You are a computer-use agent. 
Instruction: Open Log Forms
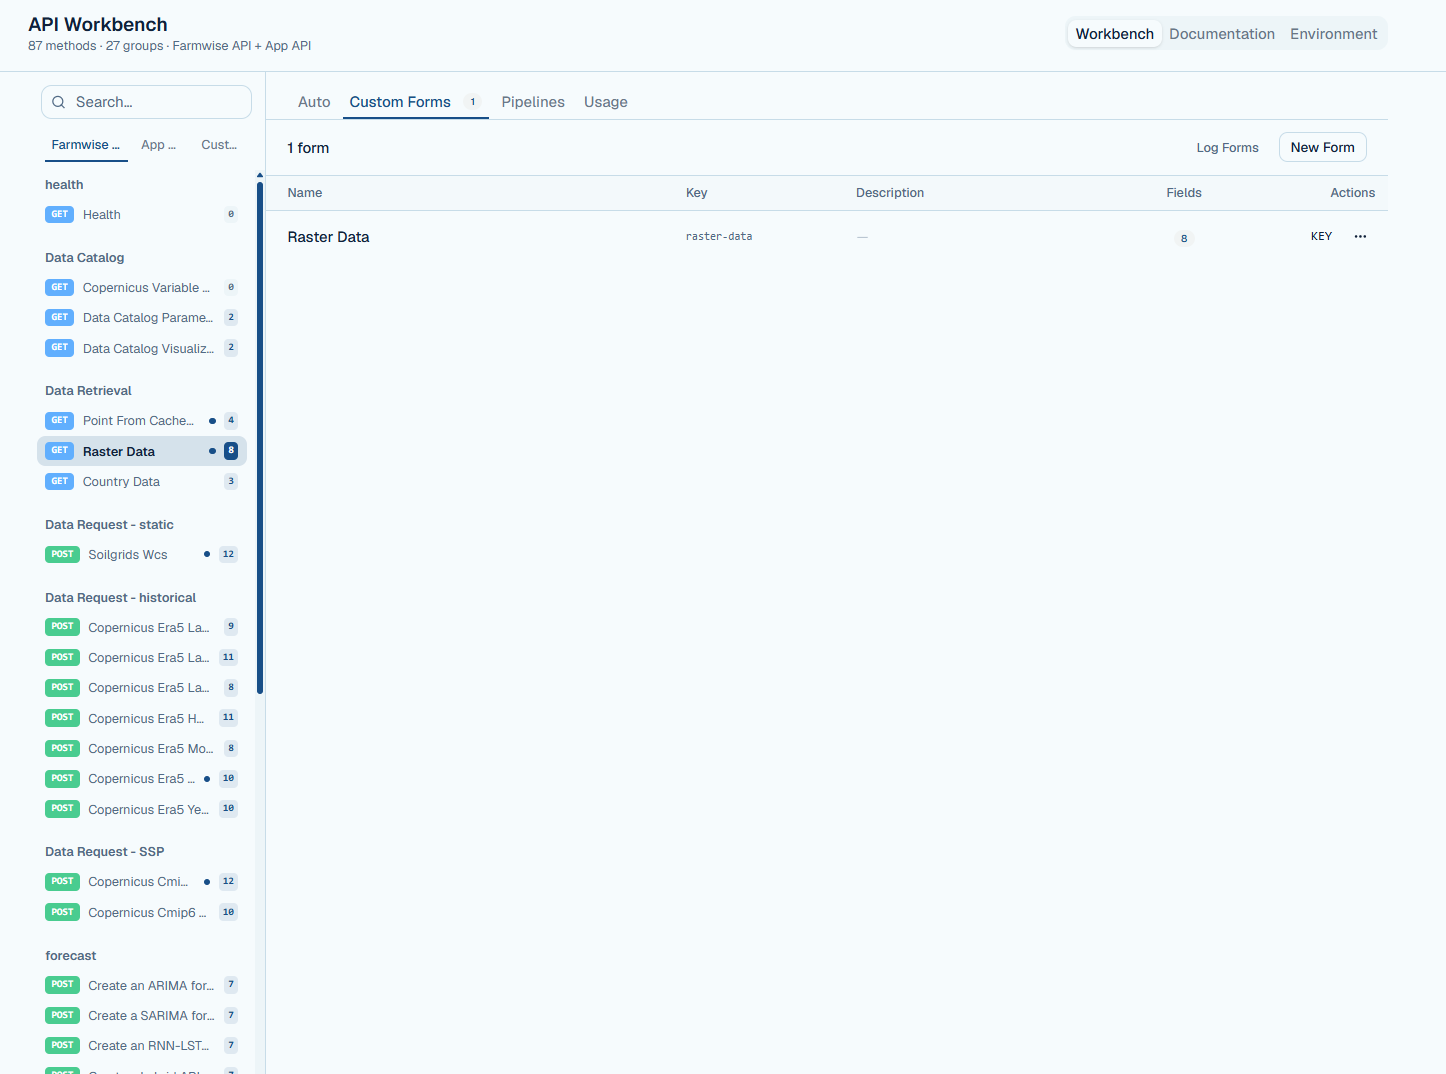tap(1227, 148)
